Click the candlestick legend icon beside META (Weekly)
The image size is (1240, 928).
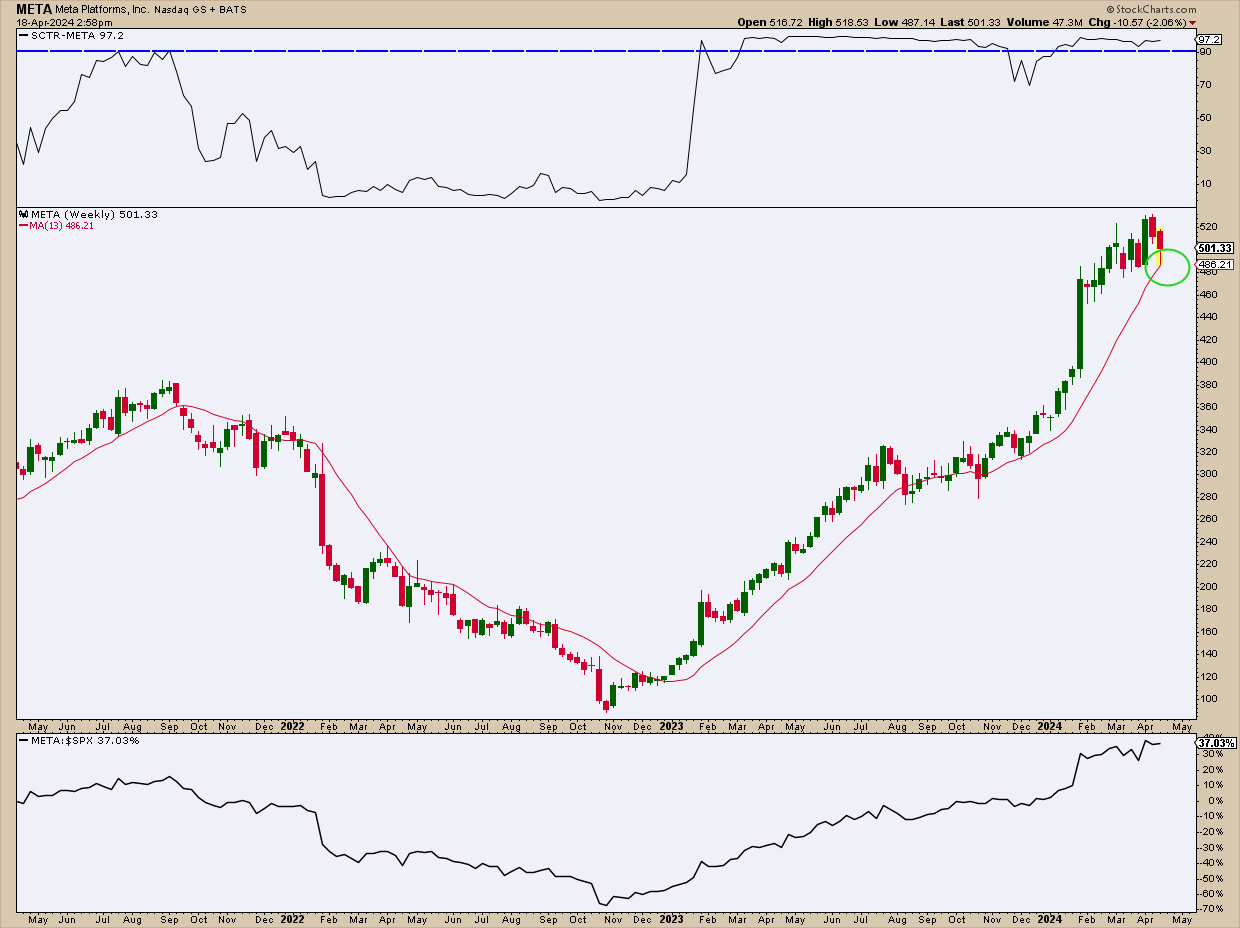click(x=23, y=214)
